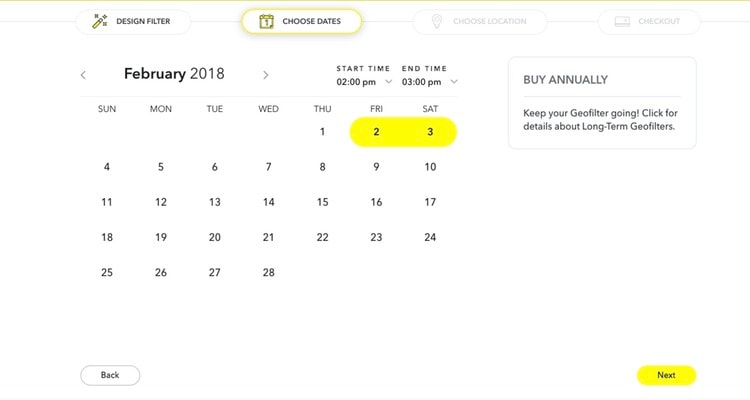
Task: Click the credit card Checkout icon
Action: pos(621,21)
